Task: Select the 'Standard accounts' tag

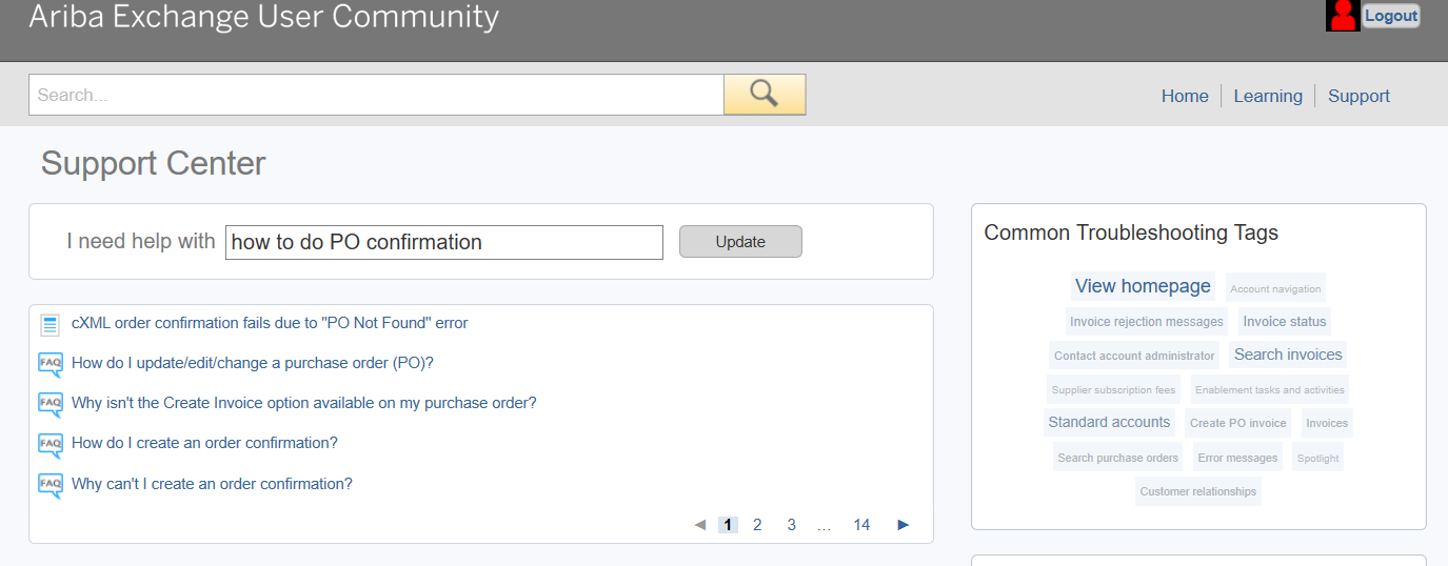Action: point(1109,422)
